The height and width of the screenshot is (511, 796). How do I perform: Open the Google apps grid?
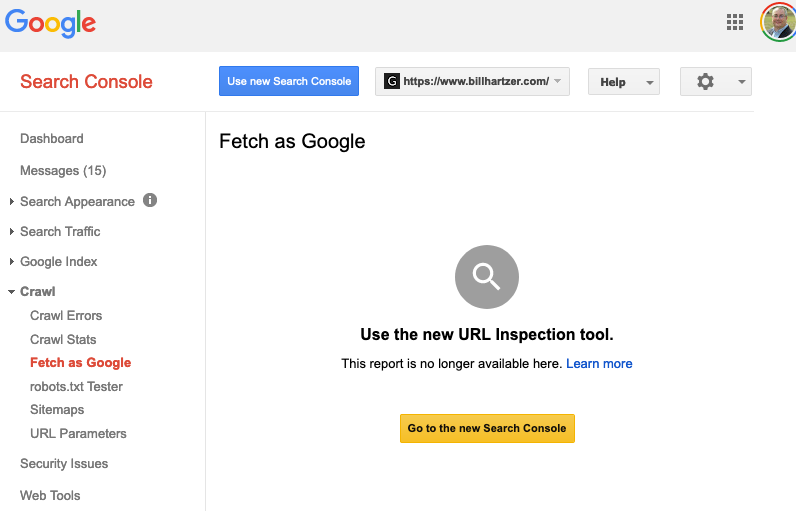pyautogui.click(x=735, y=22)
